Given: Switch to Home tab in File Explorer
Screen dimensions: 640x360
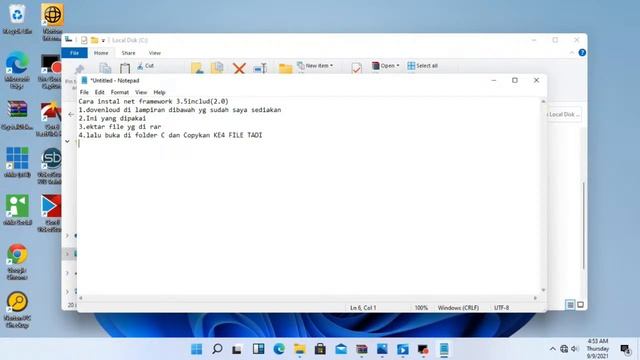Looking at the screenshot, I should coord(101,53).
